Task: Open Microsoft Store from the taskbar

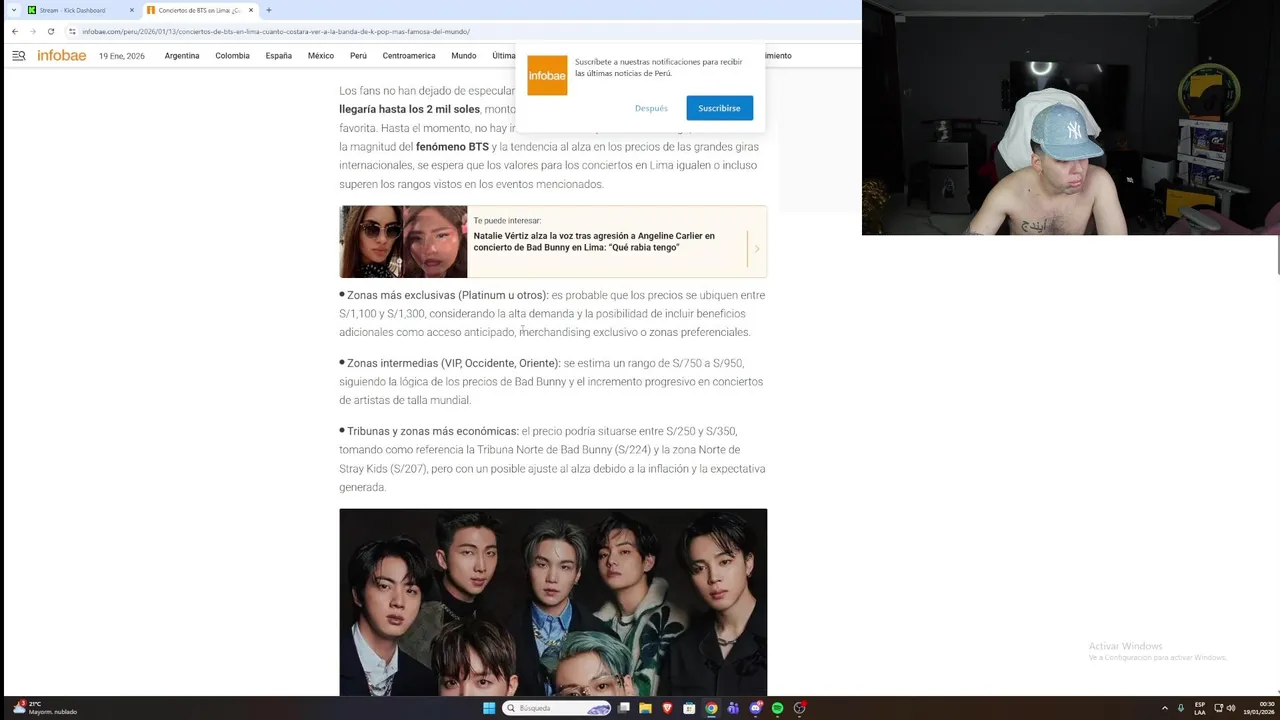Action: click(689, 708)
